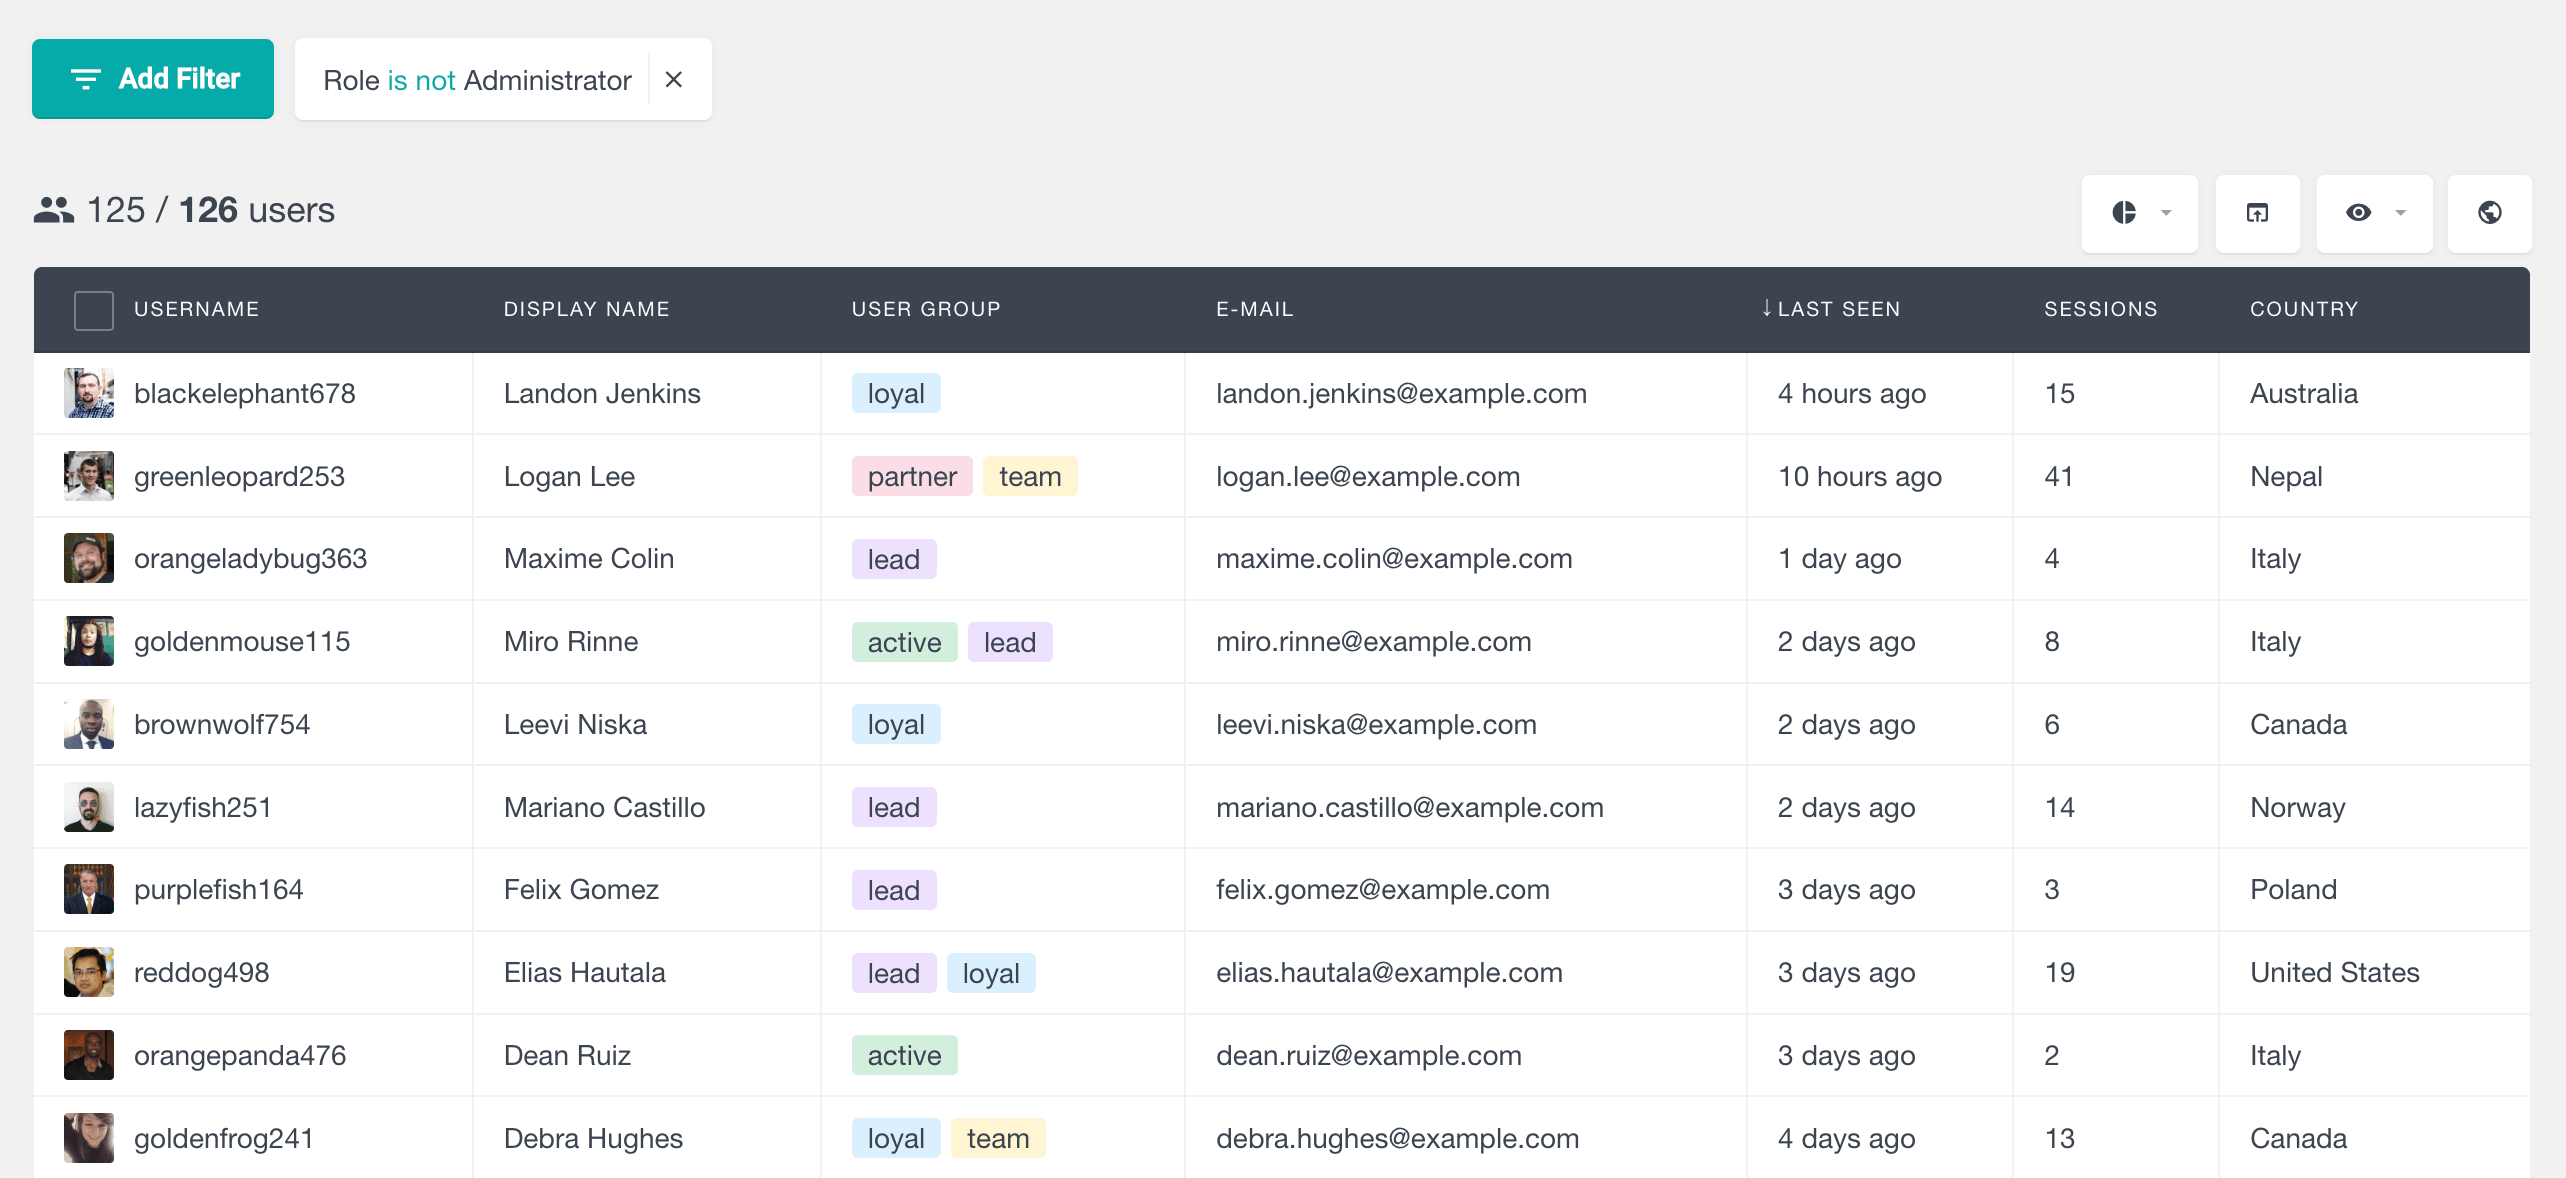Click the active tag for Dean Ruiz

pyautogui.click(x=904, y=1055)
